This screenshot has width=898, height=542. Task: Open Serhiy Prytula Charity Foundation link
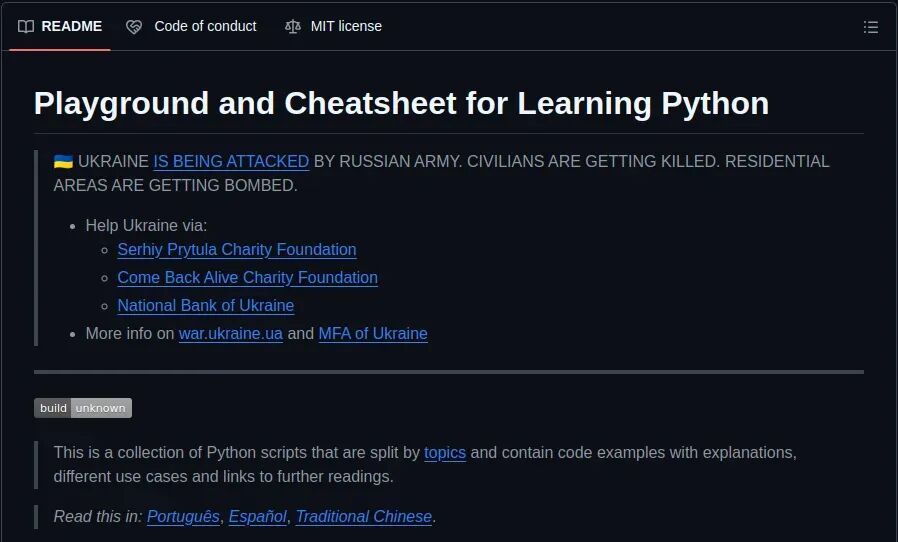click(237, 250)
